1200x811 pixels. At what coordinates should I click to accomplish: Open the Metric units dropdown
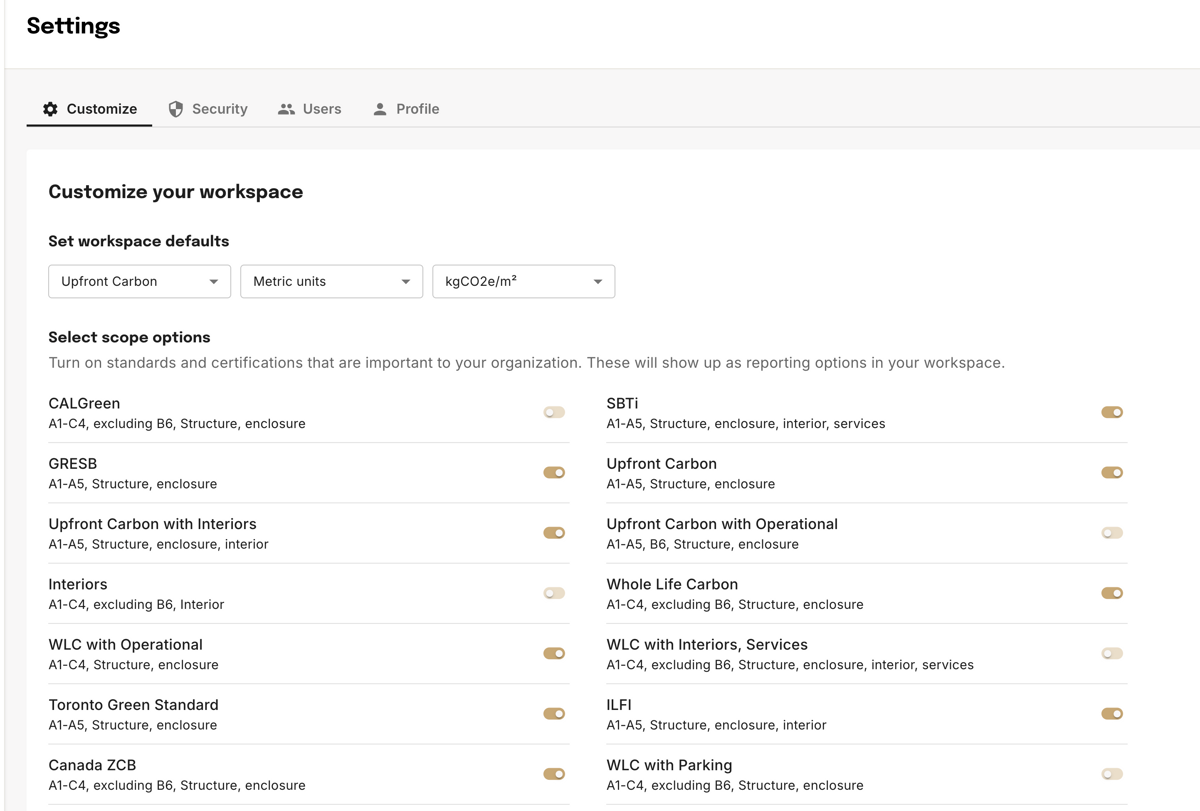click(332, 281)
